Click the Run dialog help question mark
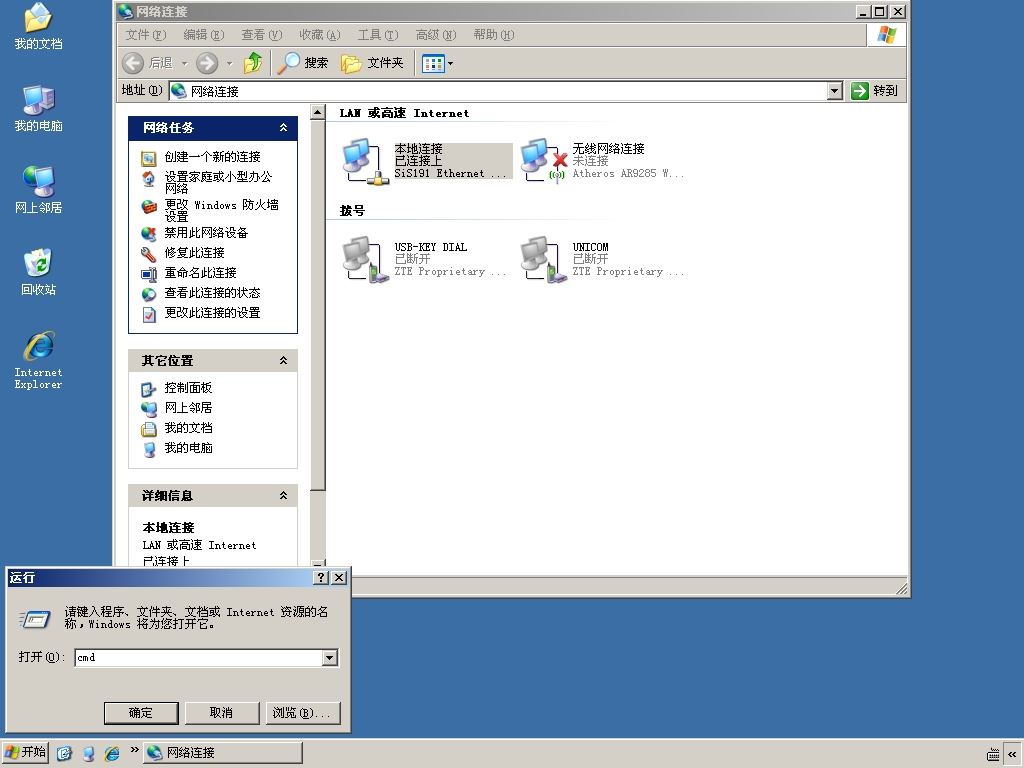The height and width of the screenshot is (768, 1024). coord(321,577)
